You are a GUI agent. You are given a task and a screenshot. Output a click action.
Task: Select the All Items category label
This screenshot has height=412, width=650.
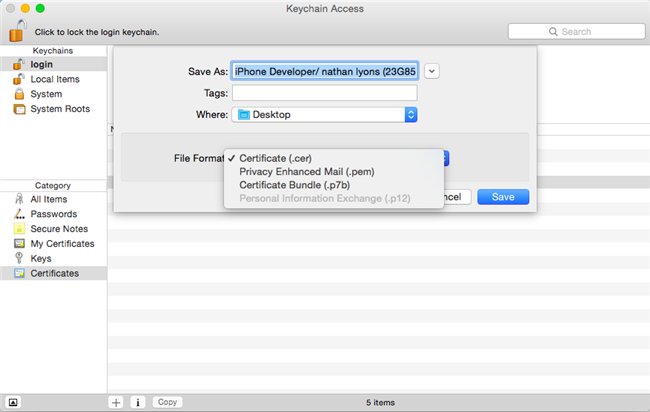coord(49,199)
